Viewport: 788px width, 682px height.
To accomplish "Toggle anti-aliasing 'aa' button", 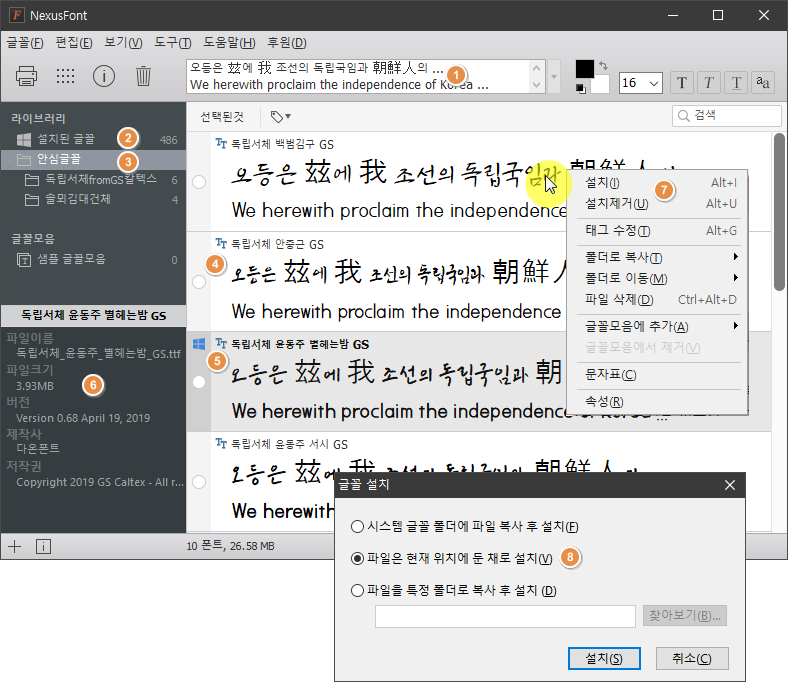I will click(x=763, y=82).
